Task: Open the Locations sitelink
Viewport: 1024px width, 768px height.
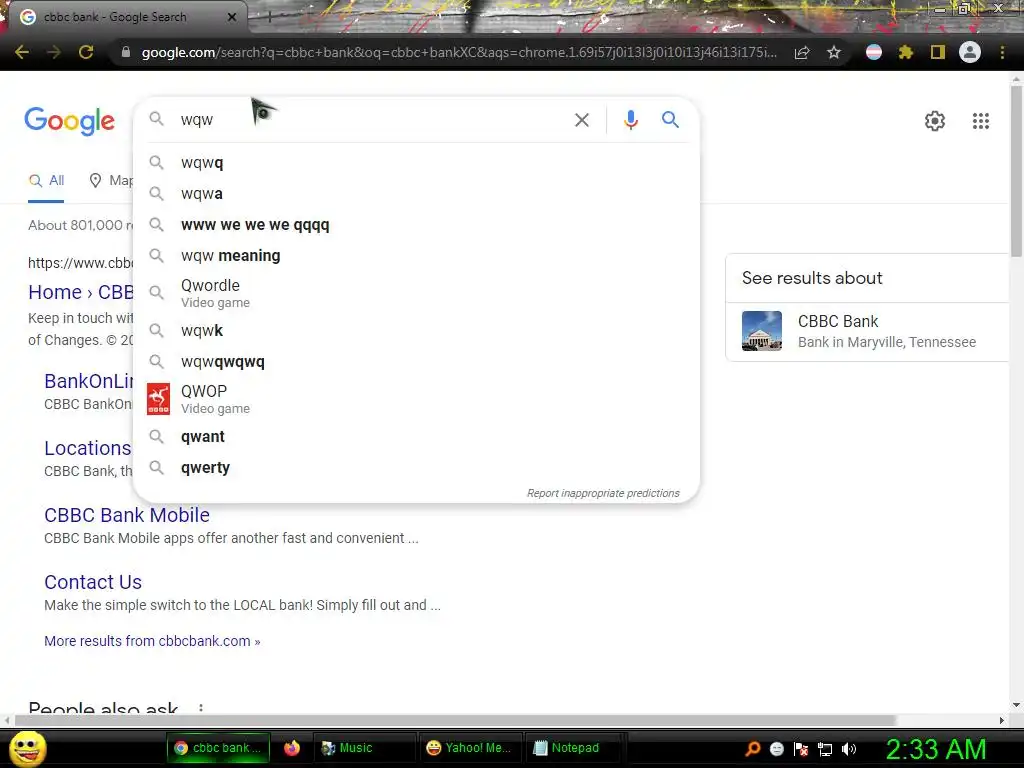Action: [88, 448]
